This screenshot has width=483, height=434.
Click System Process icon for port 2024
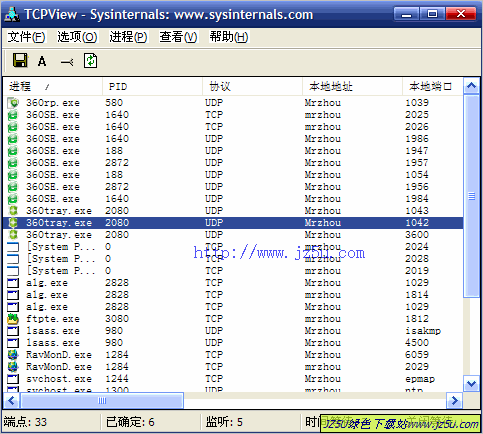pyautogui.click(x=13, y=247)
